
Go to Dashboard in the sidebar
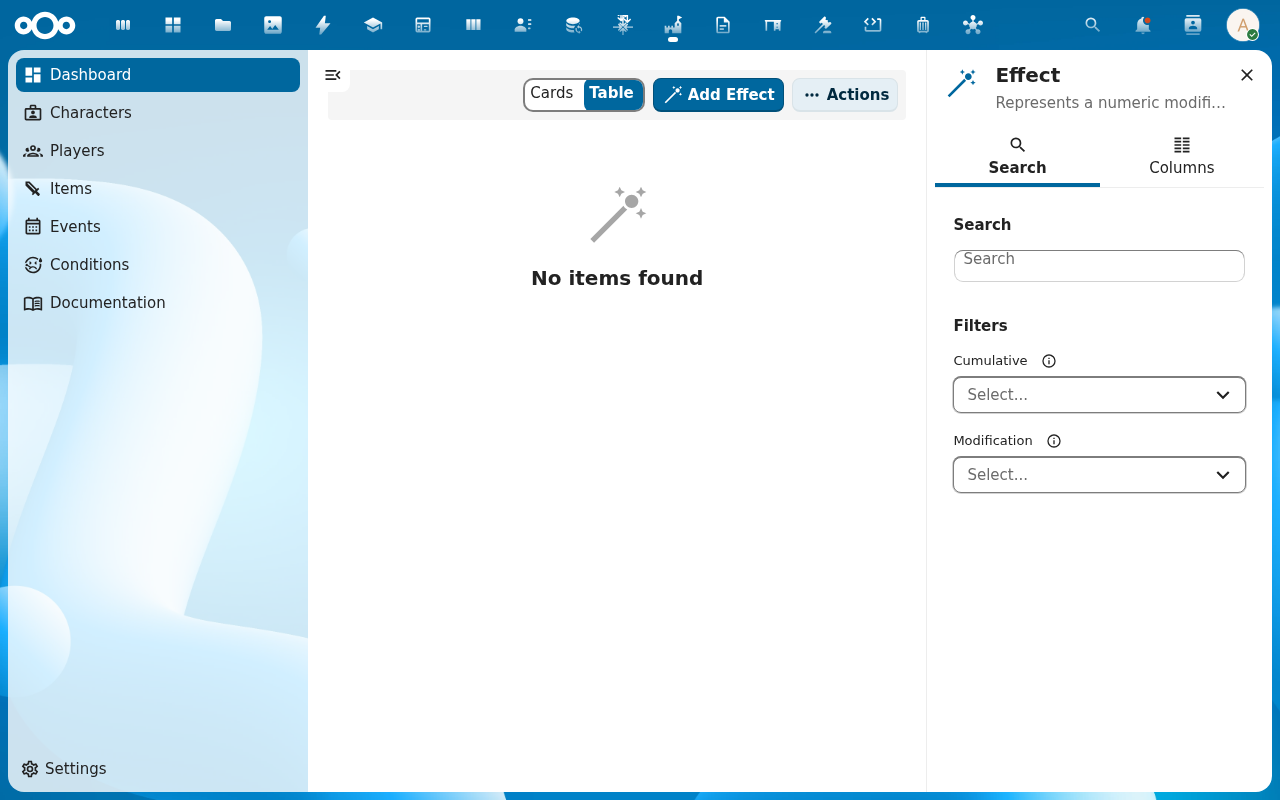pos(158,75)
